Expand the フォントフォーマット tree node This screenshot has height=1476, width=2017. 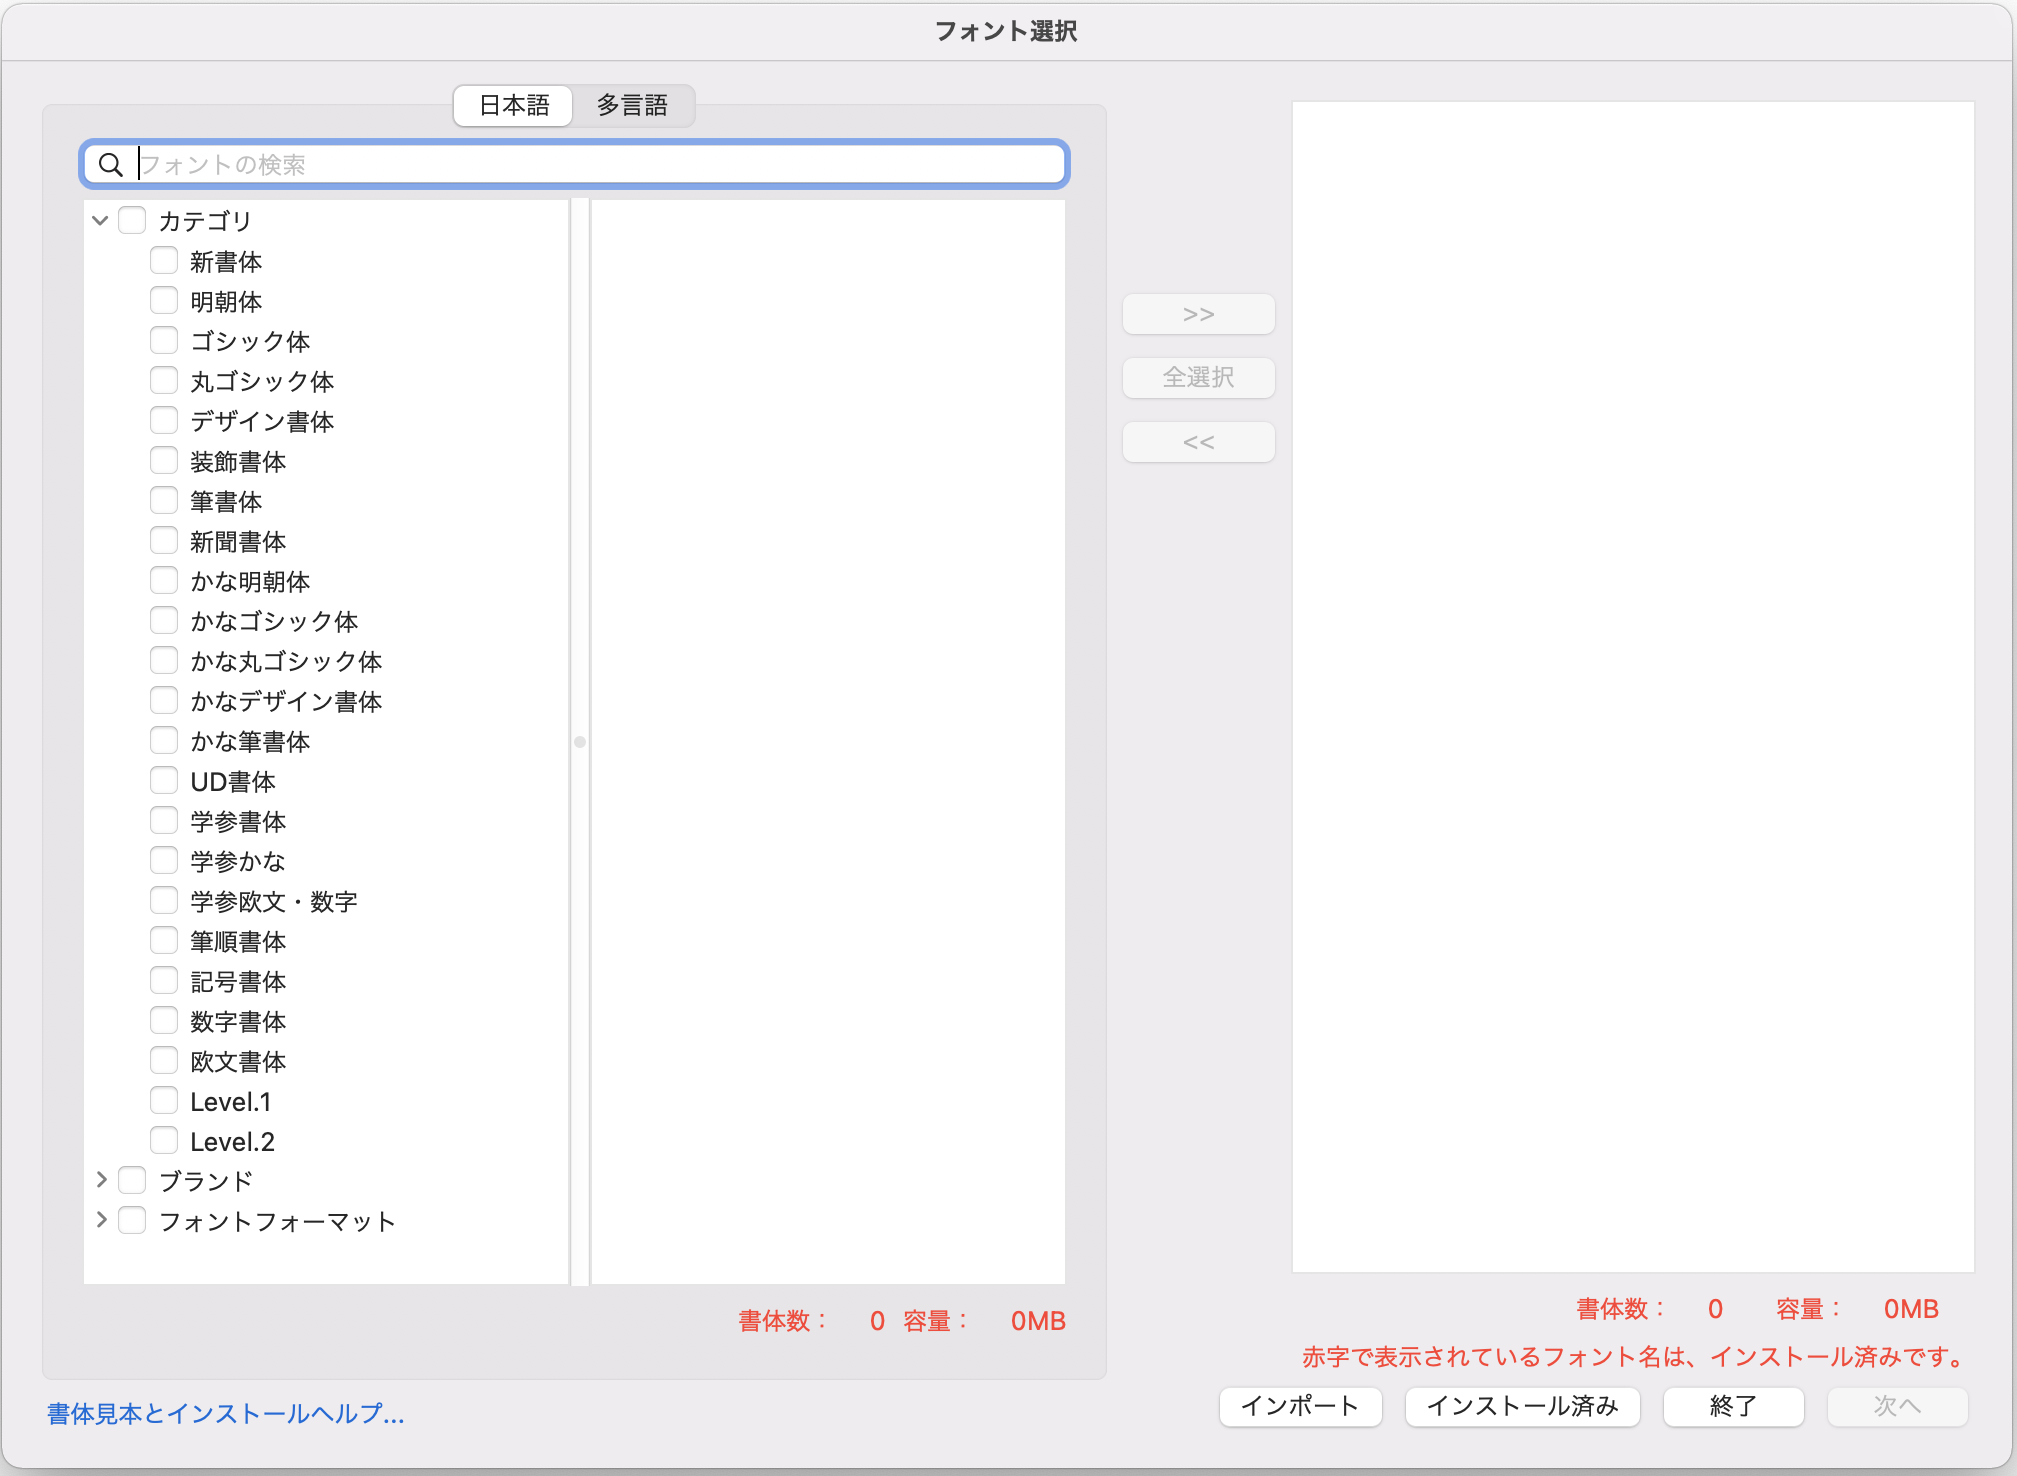(x=101, y=1220)
